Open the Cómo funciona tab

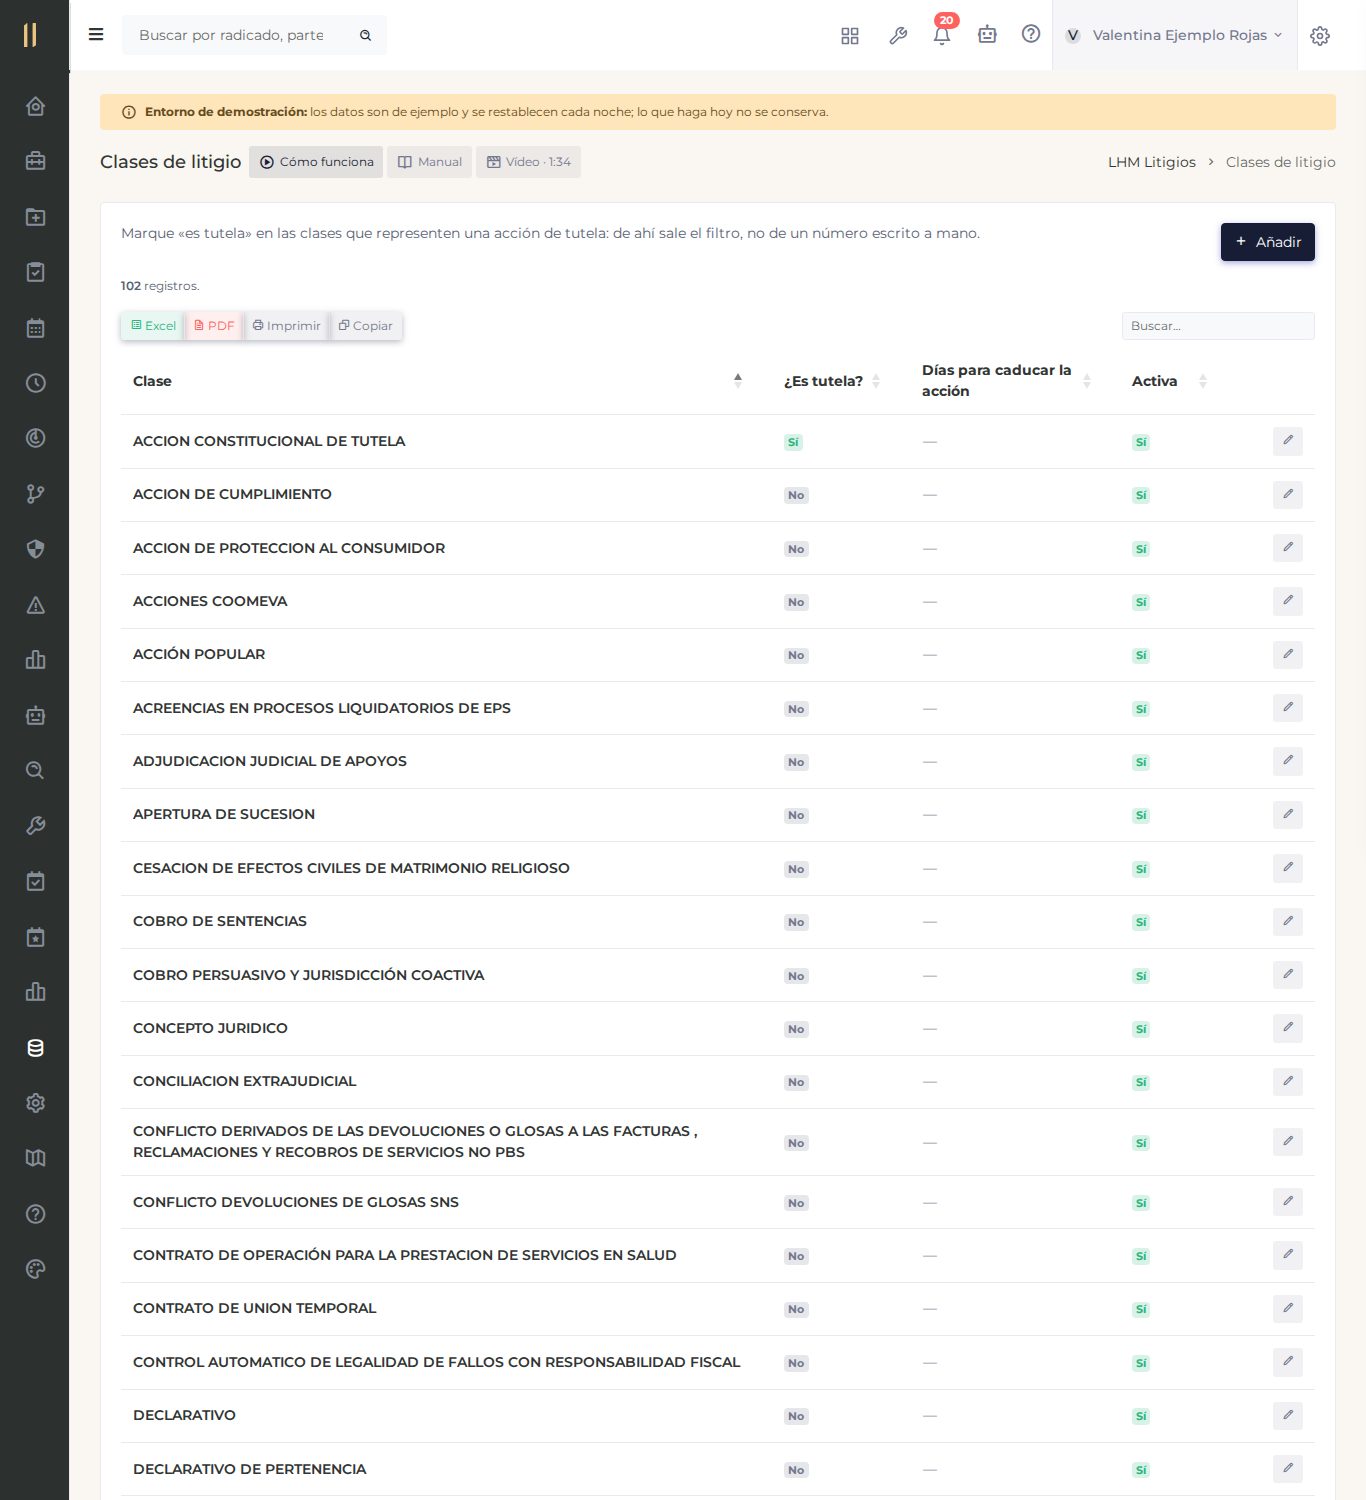click(x=316, y=162)
